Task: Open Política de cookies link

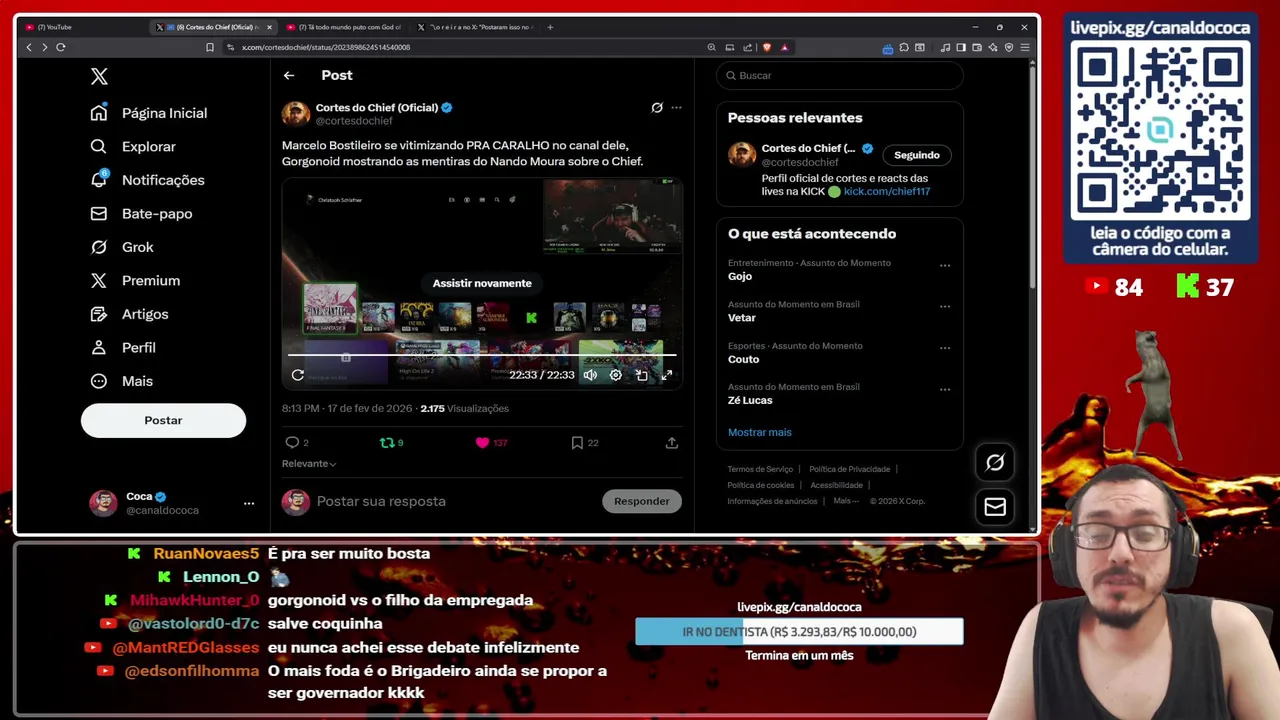Action: click(761, 485)
